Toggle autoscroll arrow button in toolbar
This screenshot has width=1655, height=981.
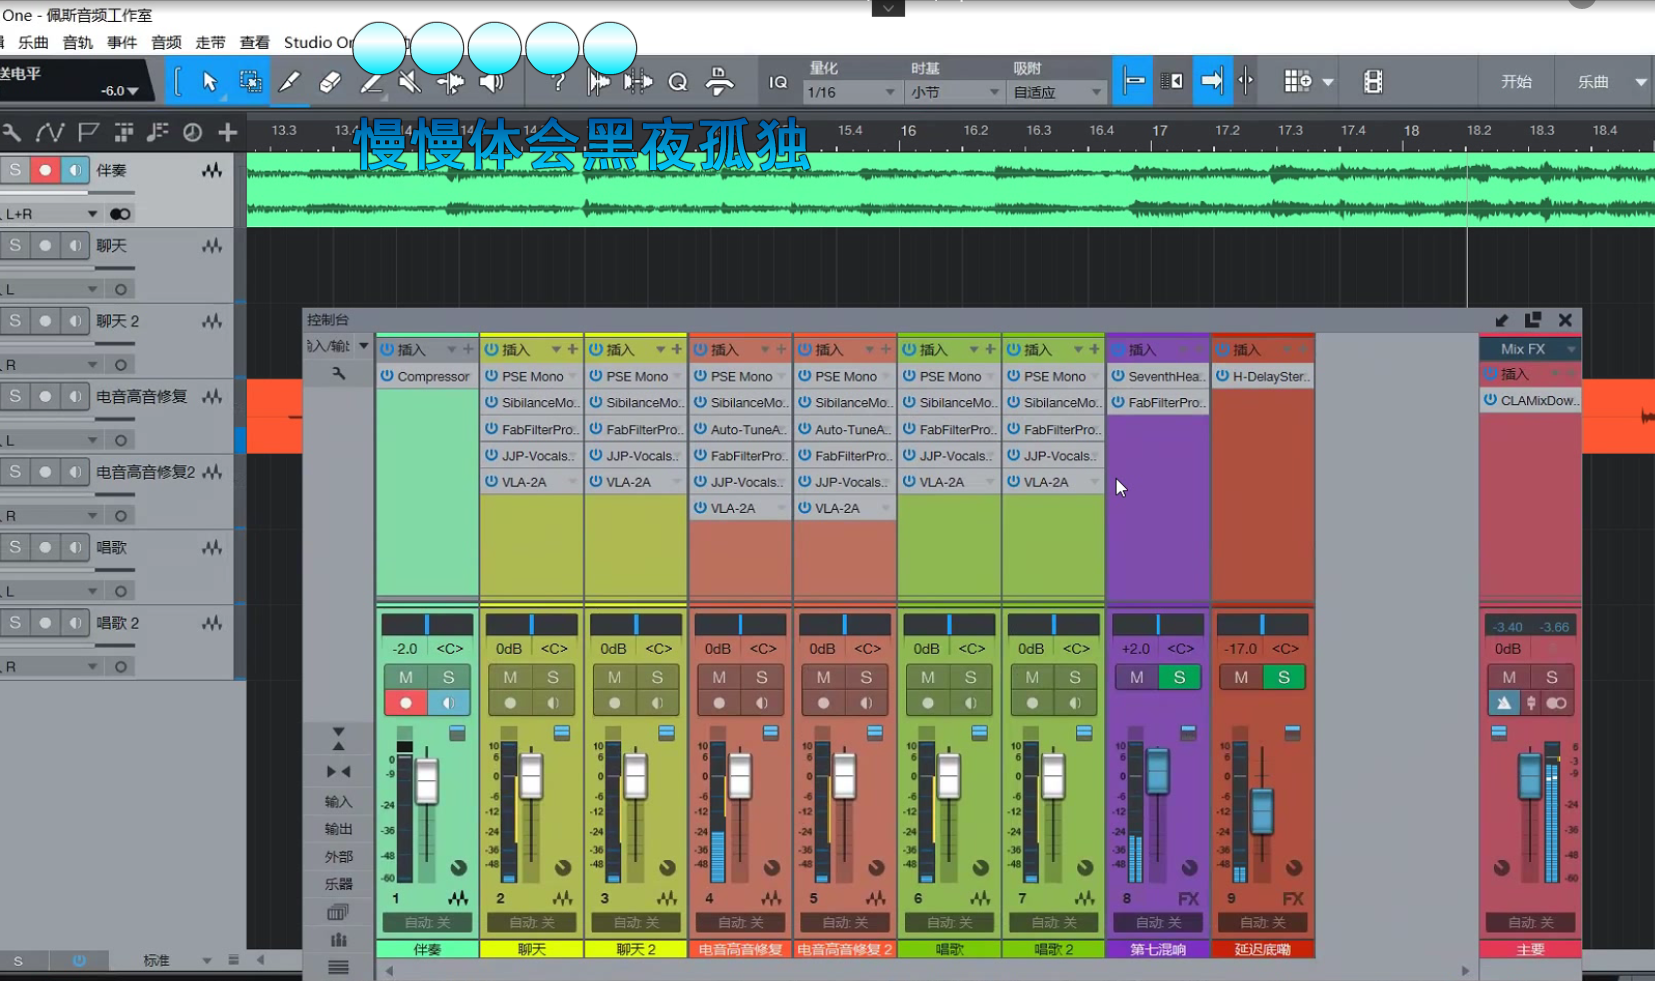[1211, 81]
